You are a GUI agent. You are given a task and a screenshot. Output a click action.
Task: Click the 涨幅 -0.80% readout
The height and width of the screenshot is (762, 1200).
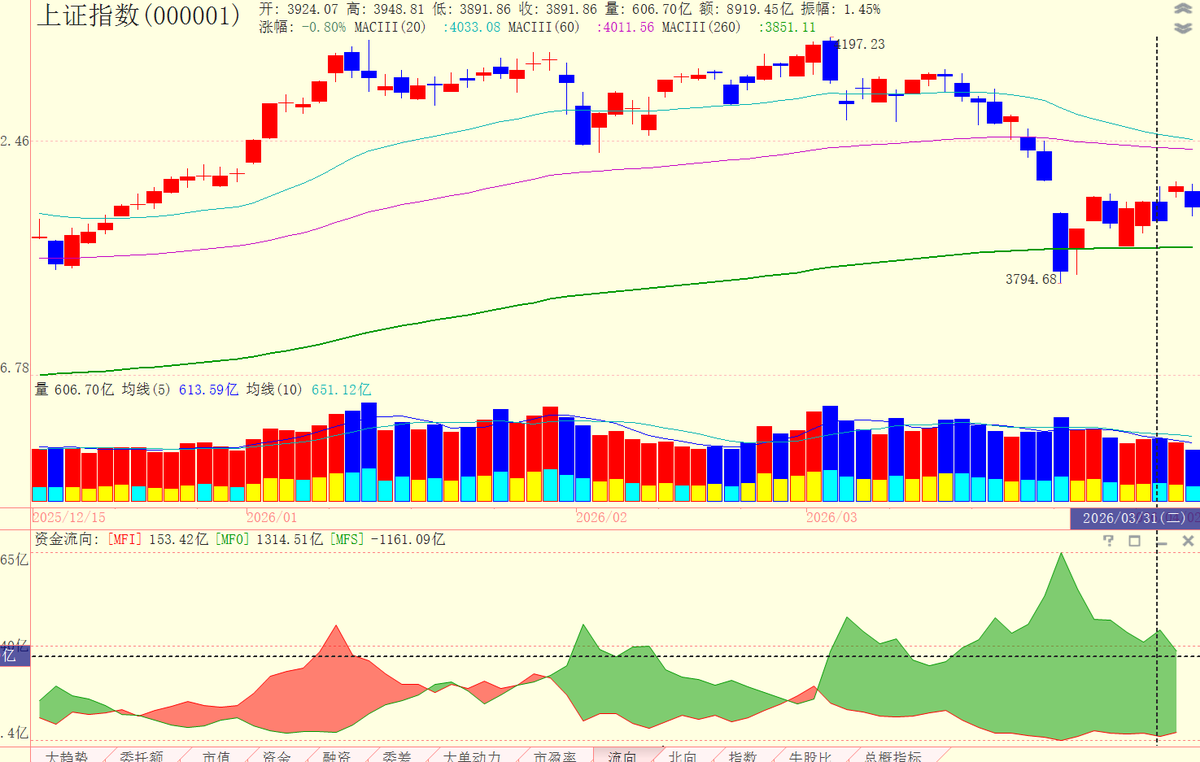click(303, 27)
